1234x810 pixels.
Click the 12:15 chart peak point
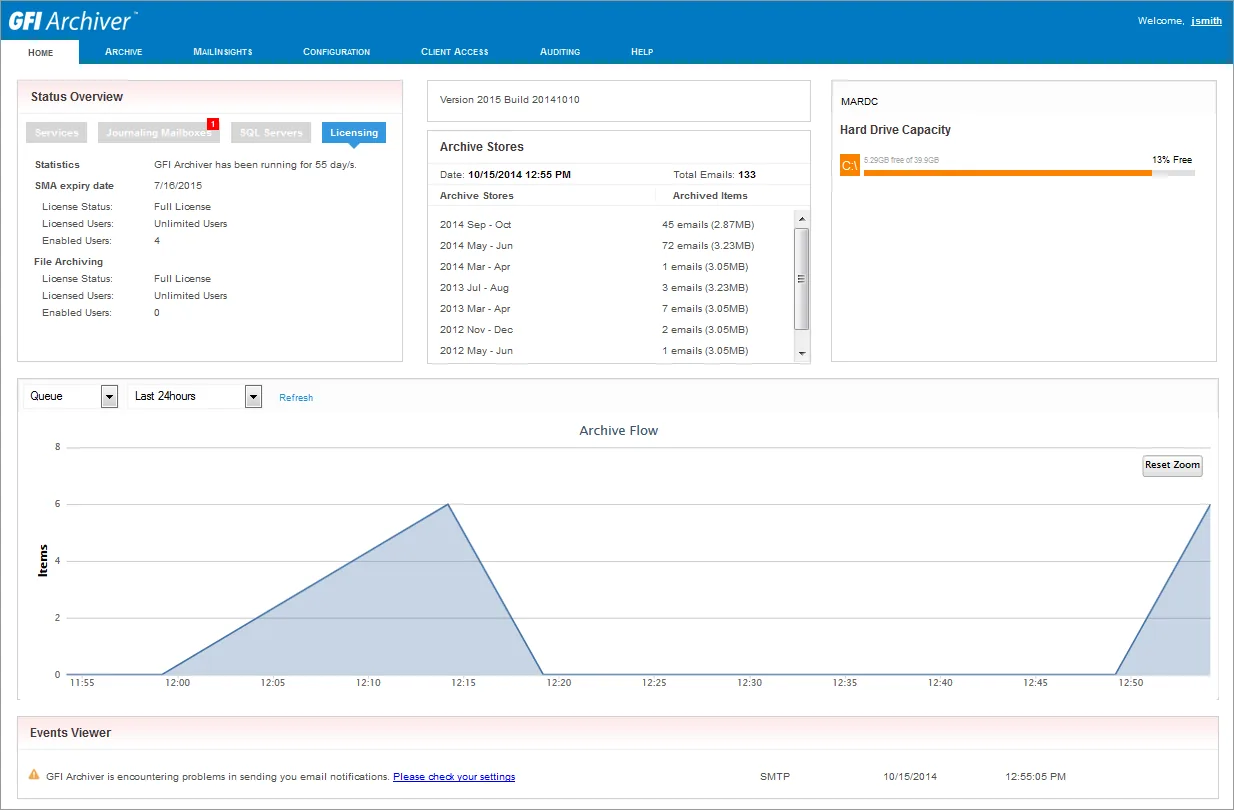[448, 504]
